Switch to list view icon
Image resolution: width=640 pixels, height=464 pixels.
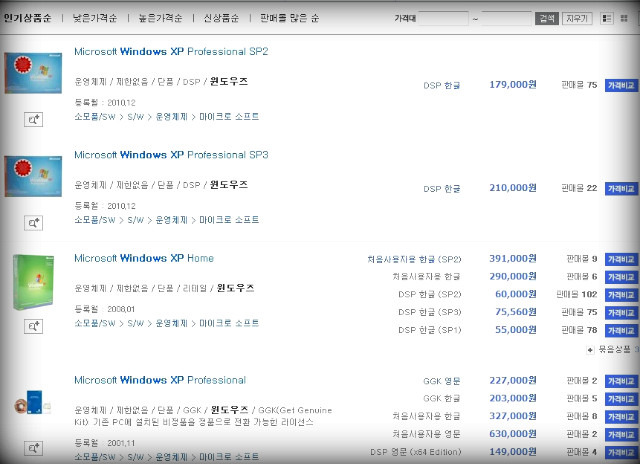click(x=607, y=18)
